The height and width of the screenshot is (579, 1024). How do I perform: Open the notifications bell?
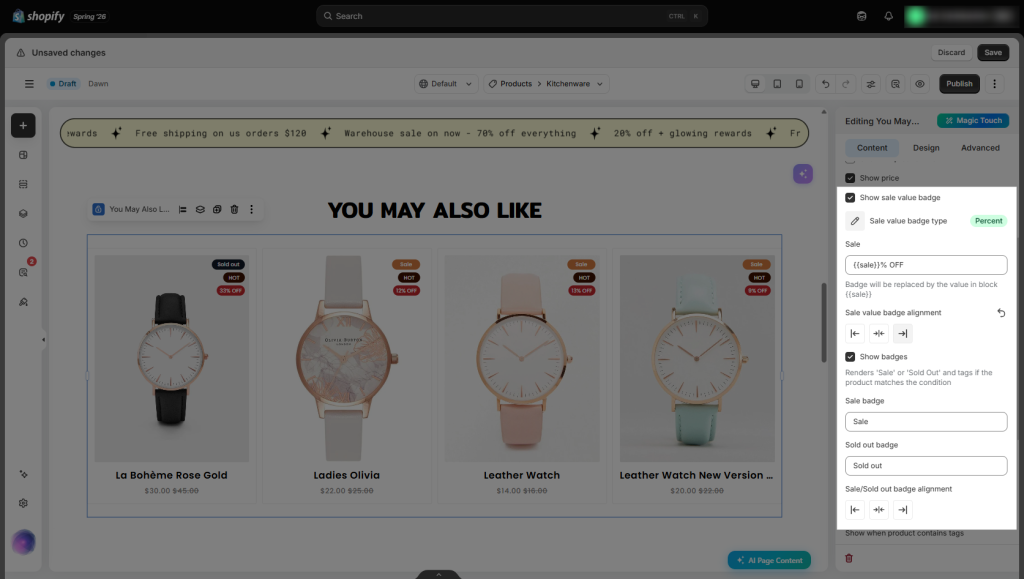(x=888, y=16)
